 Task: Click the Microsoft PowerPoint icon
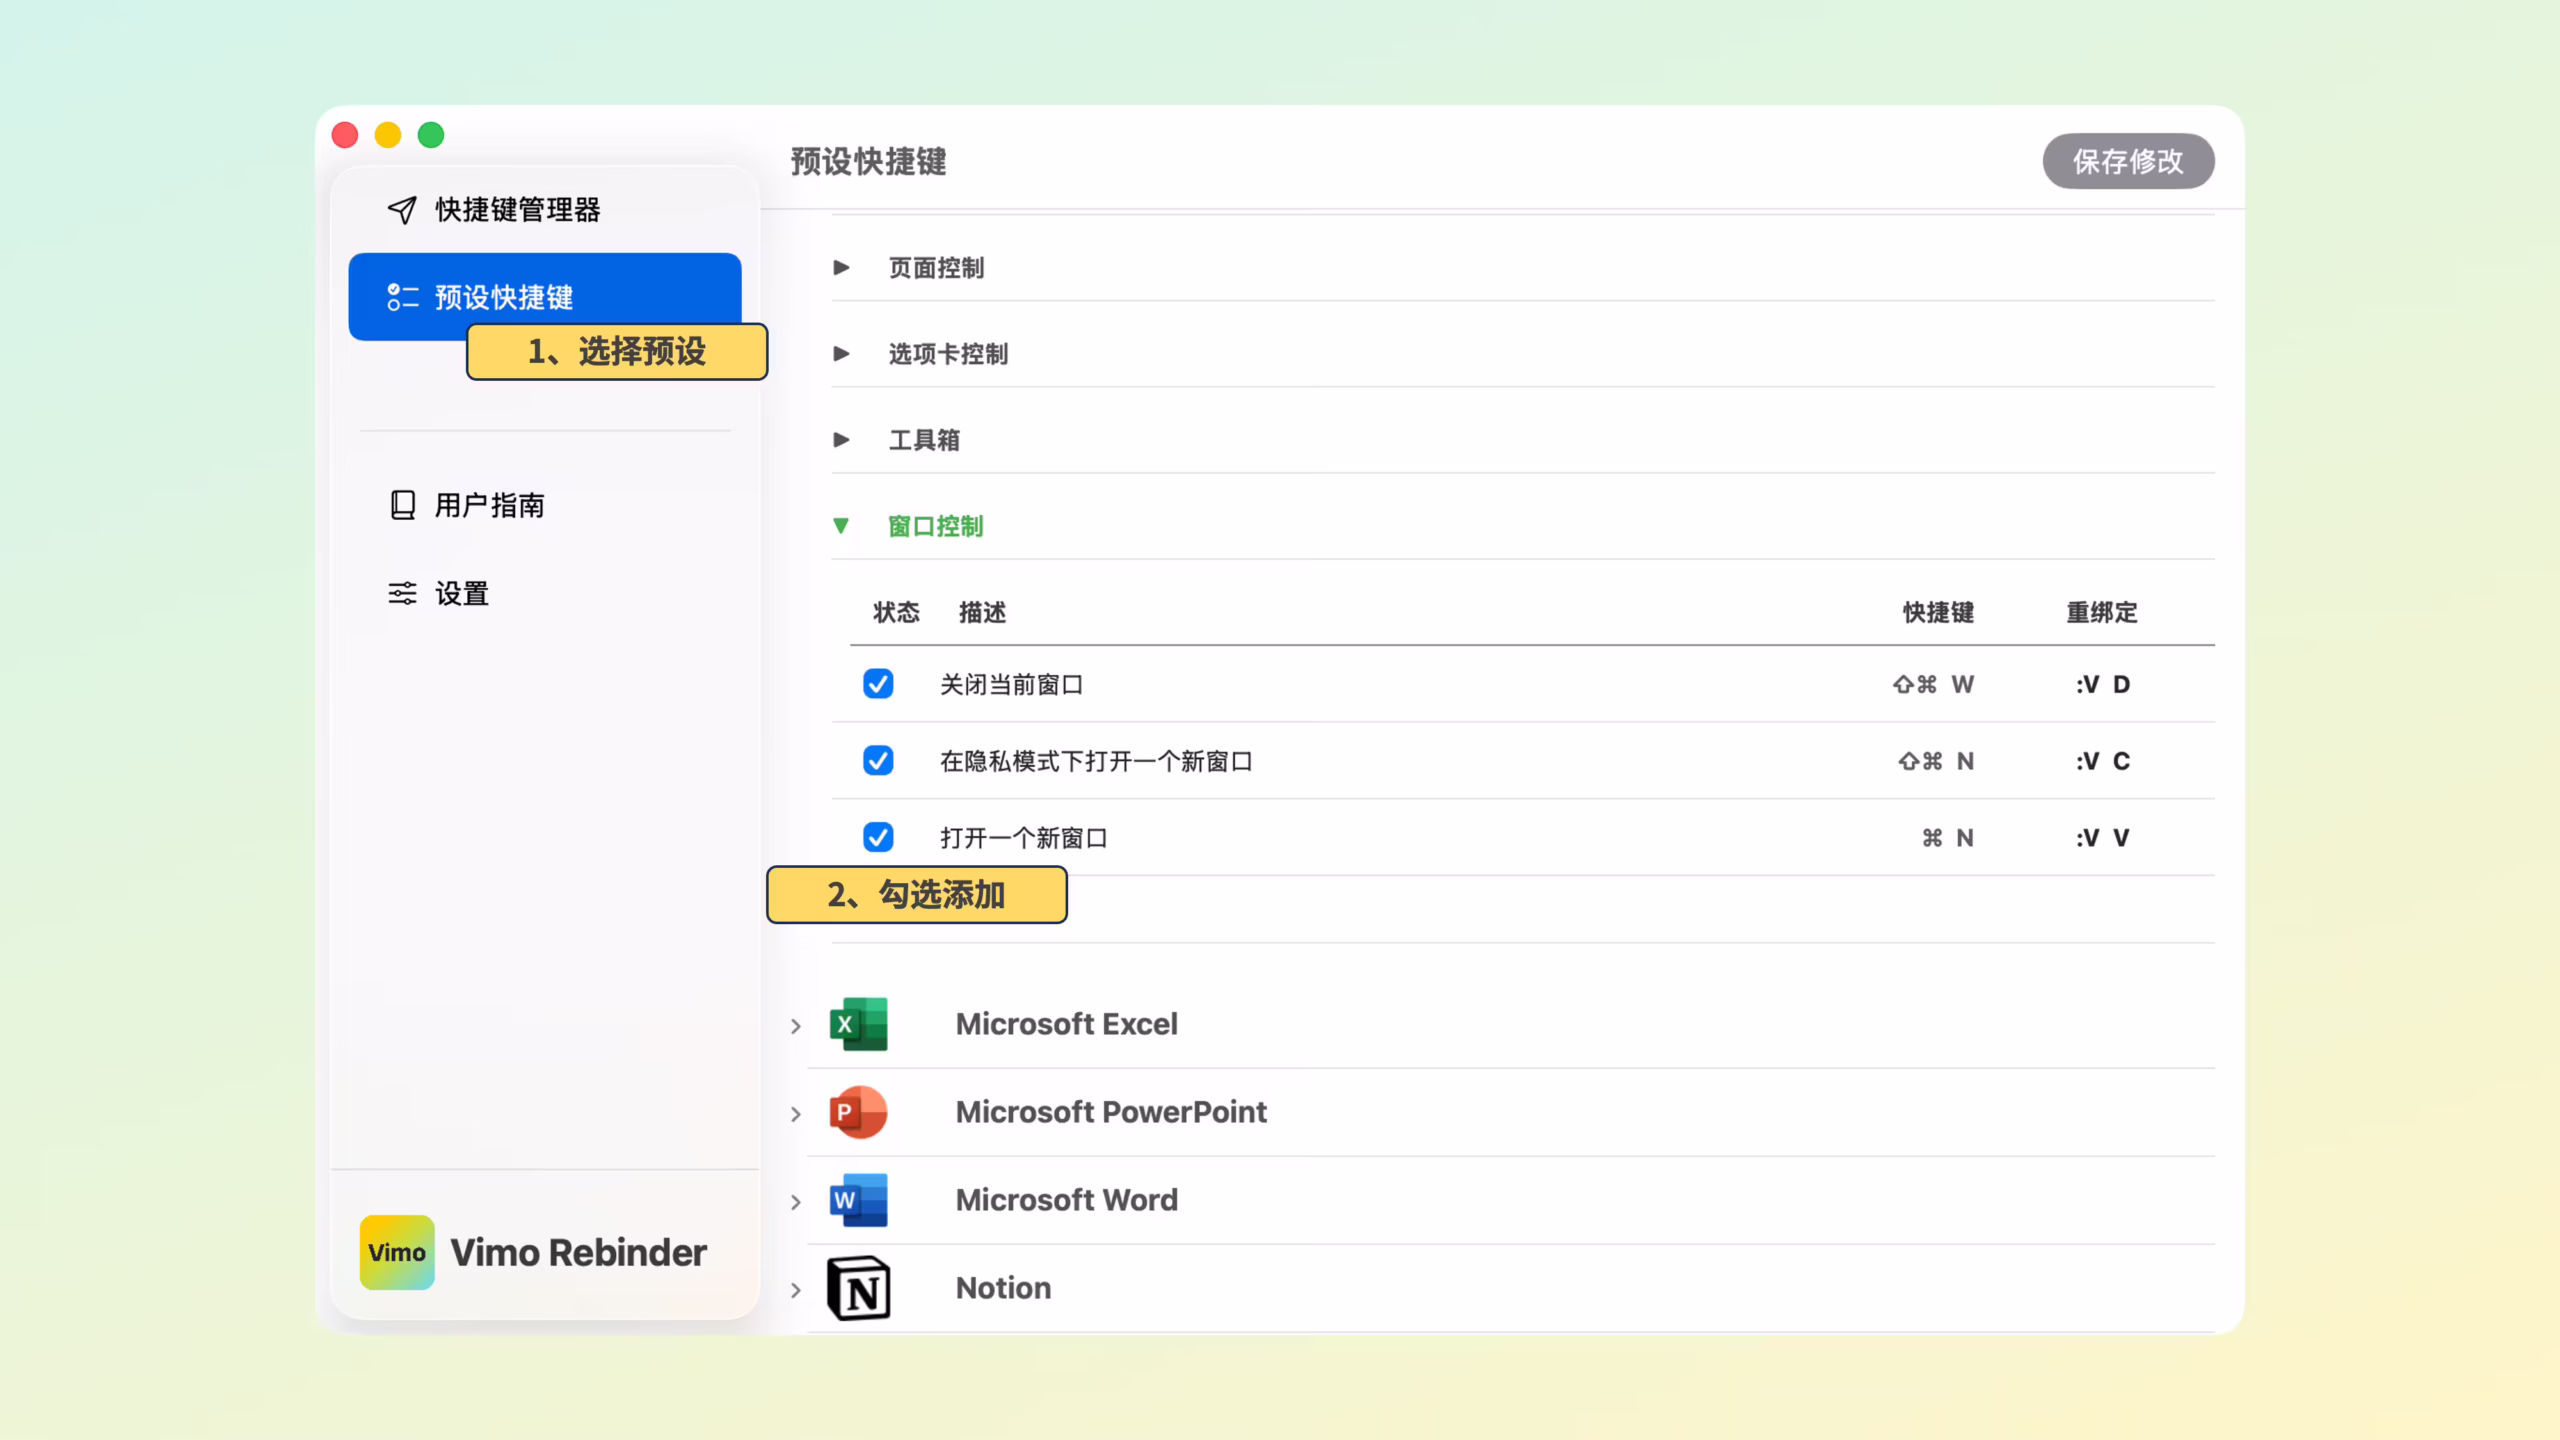tap(857, 1112)
